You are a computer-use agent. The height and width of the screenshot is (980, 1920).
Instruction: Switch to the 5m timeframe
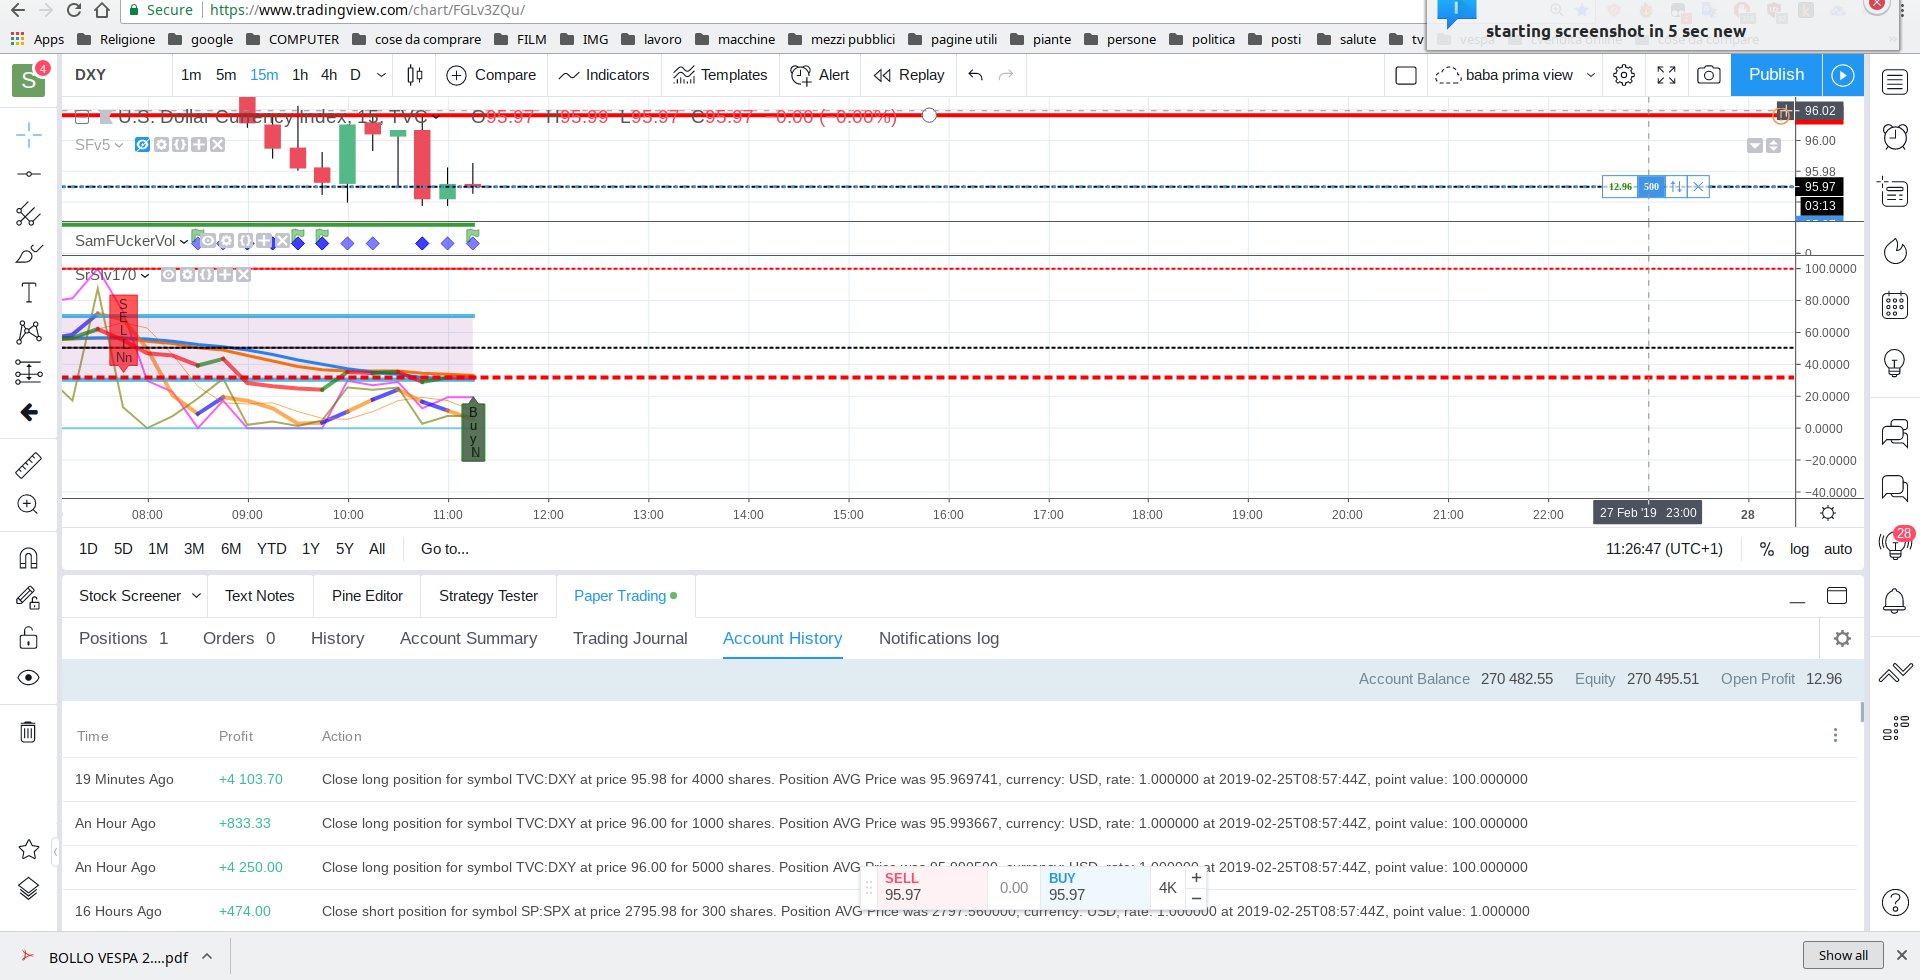pos(226,75)
